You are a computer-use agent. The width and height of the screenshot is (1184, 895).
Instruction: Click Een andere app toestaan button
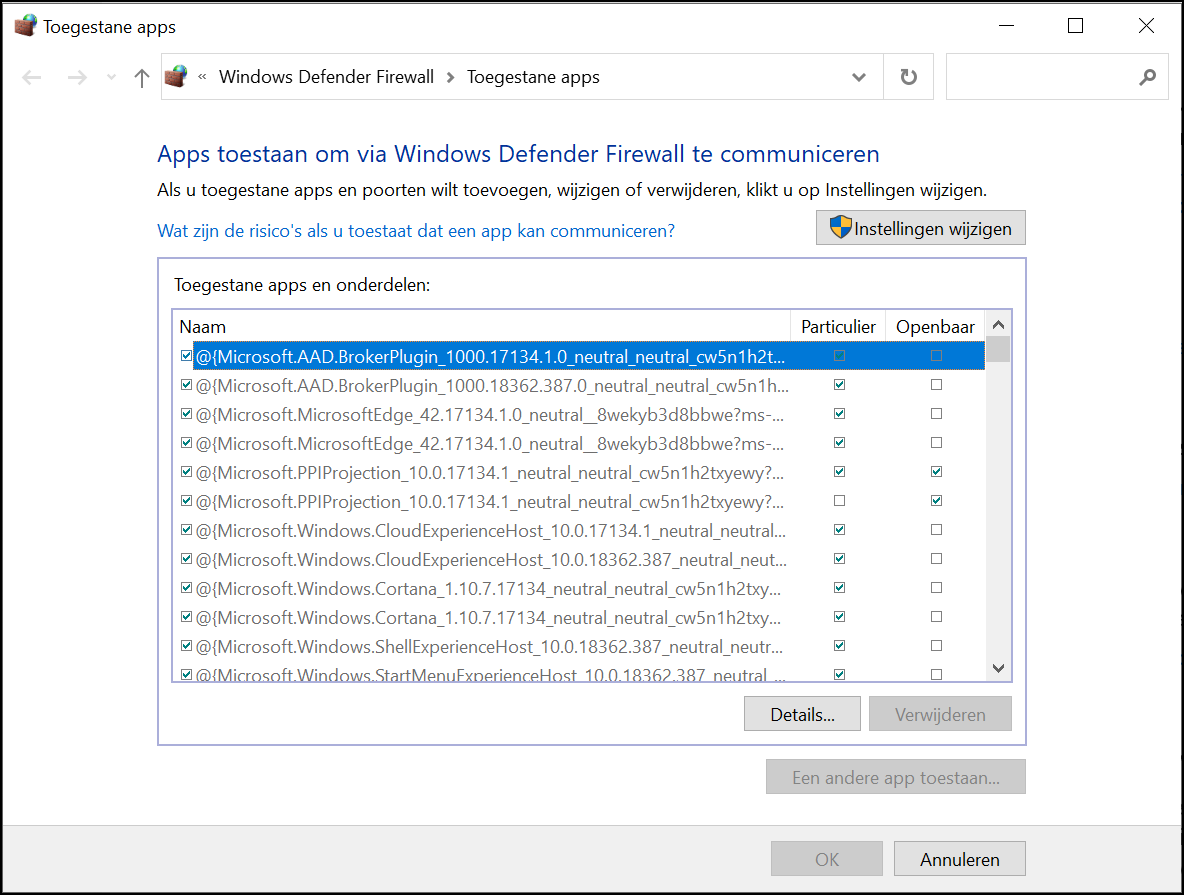[896, 777]
